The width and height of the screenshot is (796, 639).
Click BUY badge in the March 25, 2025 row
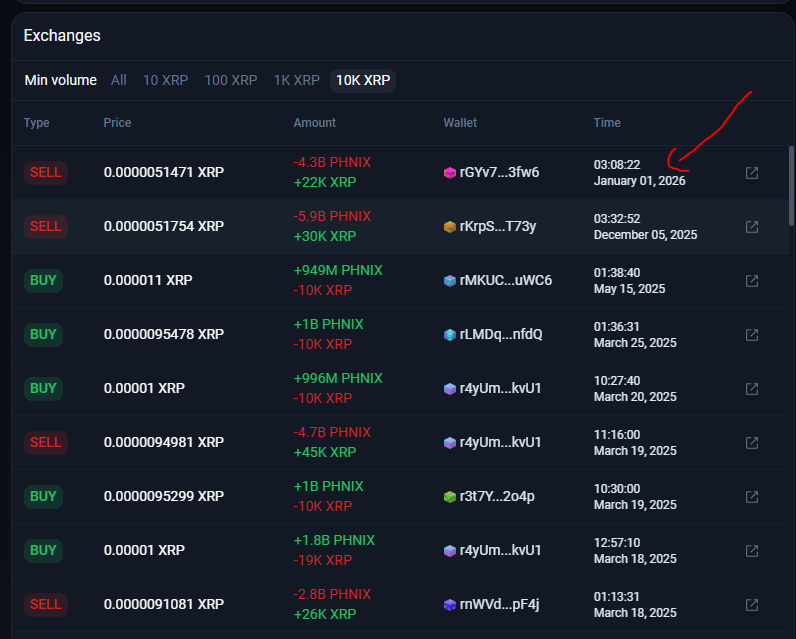point(43,334)
